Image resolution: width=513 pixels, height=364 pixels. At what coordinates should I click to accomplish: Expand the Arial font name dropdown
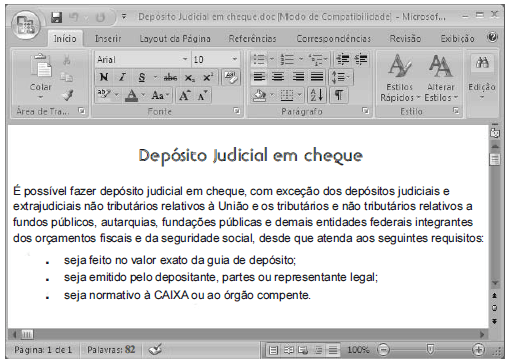(185, 60)
